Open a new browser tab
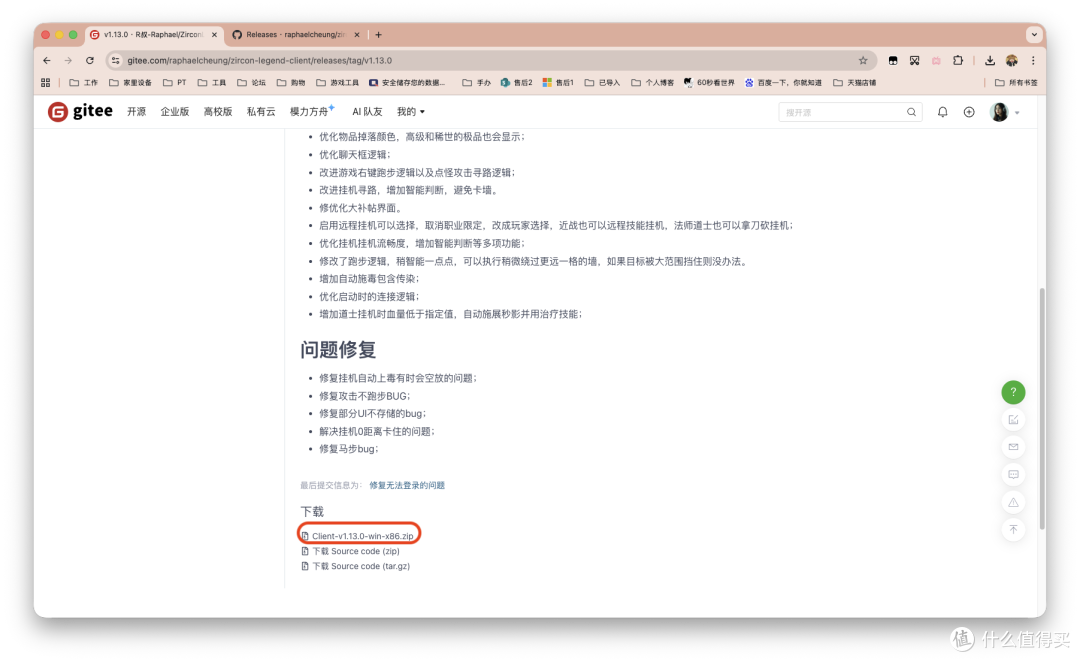Image resolution: width=1080 pixels, height=662 pixels. click(378, 34)
